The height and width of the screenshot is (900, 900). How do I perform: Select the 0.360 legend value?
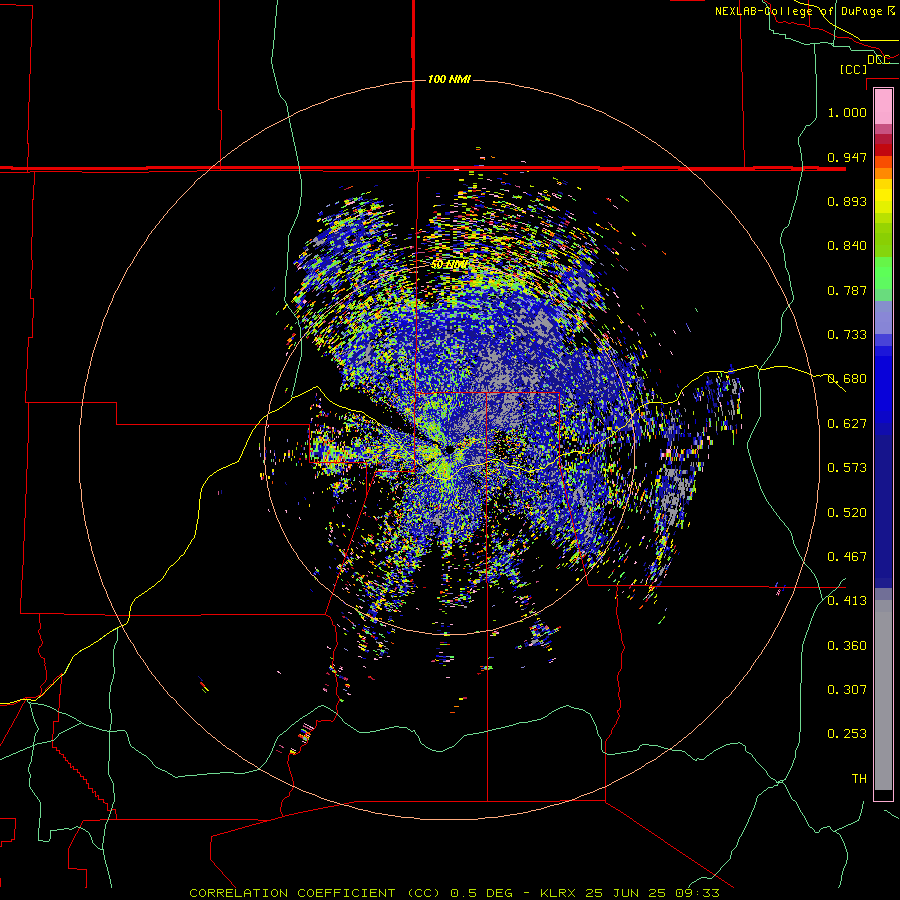(x=847, y=646)
